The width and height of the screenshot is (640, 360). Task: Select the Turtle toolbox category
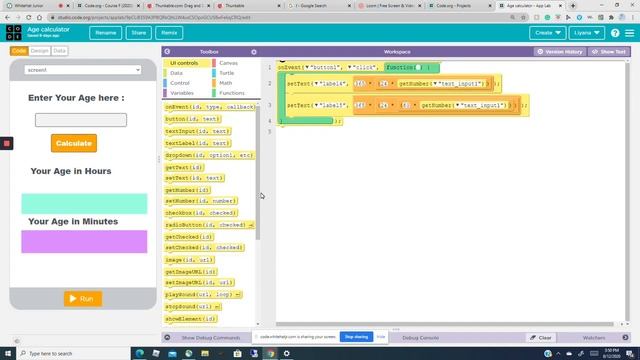point(227,73)
